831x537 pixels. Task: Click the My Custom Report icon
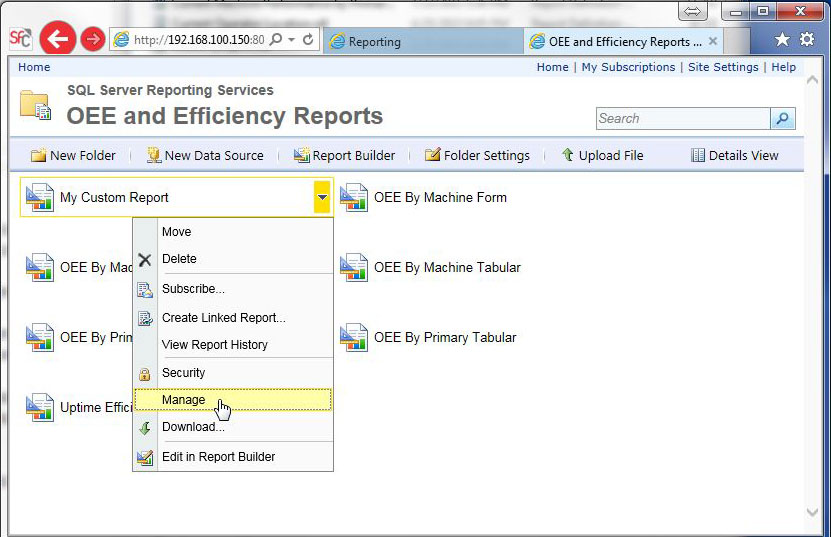40,197
